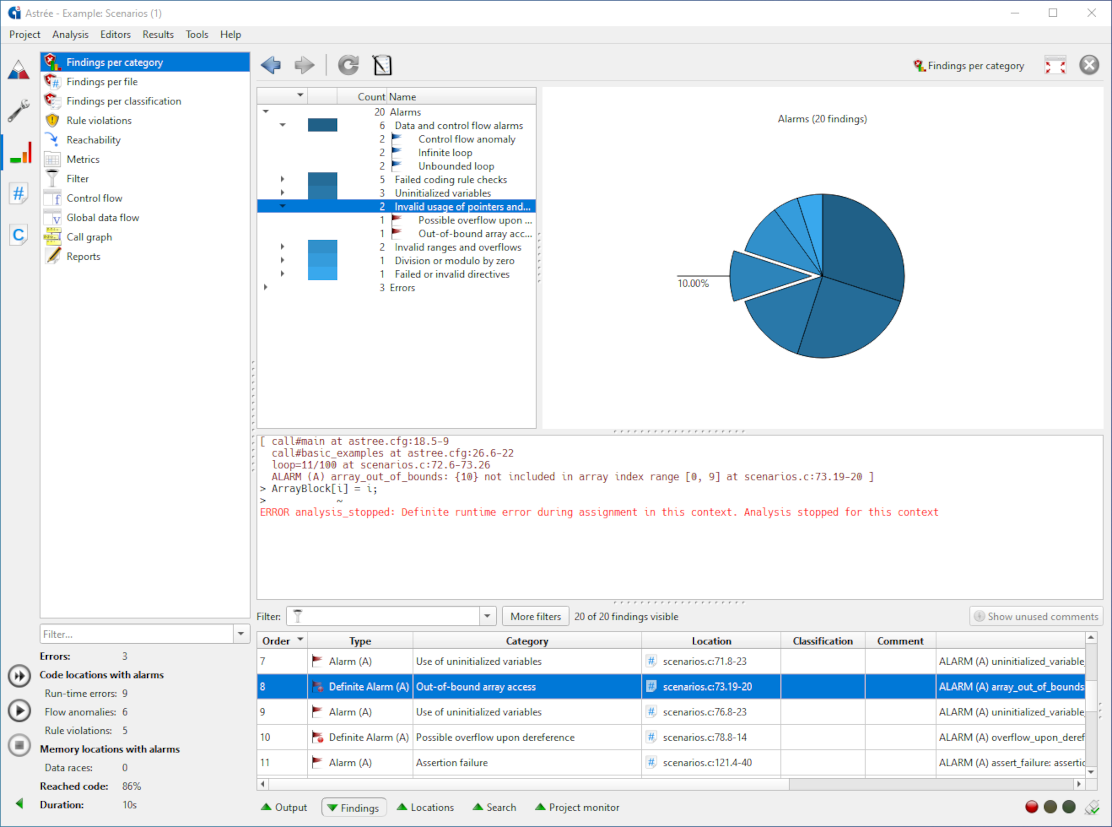The height and width of the screenshot is (827, 1112).
Task: Start analysis with the play button
Action: (x=19, y=710)
